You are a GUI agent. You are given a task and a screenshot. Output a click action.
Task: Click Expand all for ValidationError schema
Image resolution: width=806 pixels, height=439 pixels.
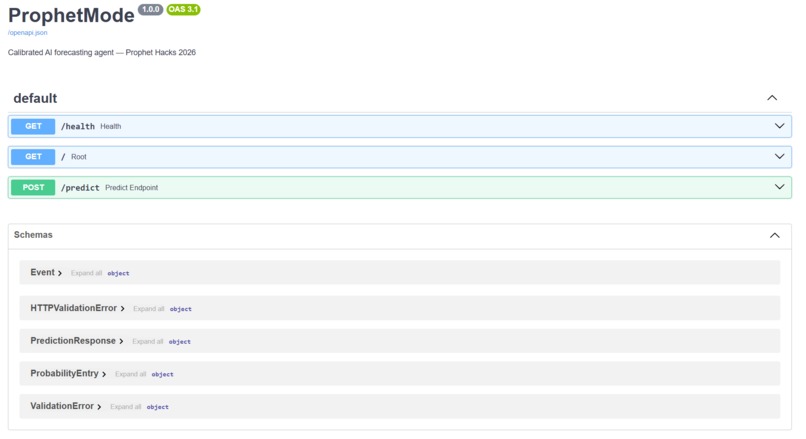click(125, 407)
